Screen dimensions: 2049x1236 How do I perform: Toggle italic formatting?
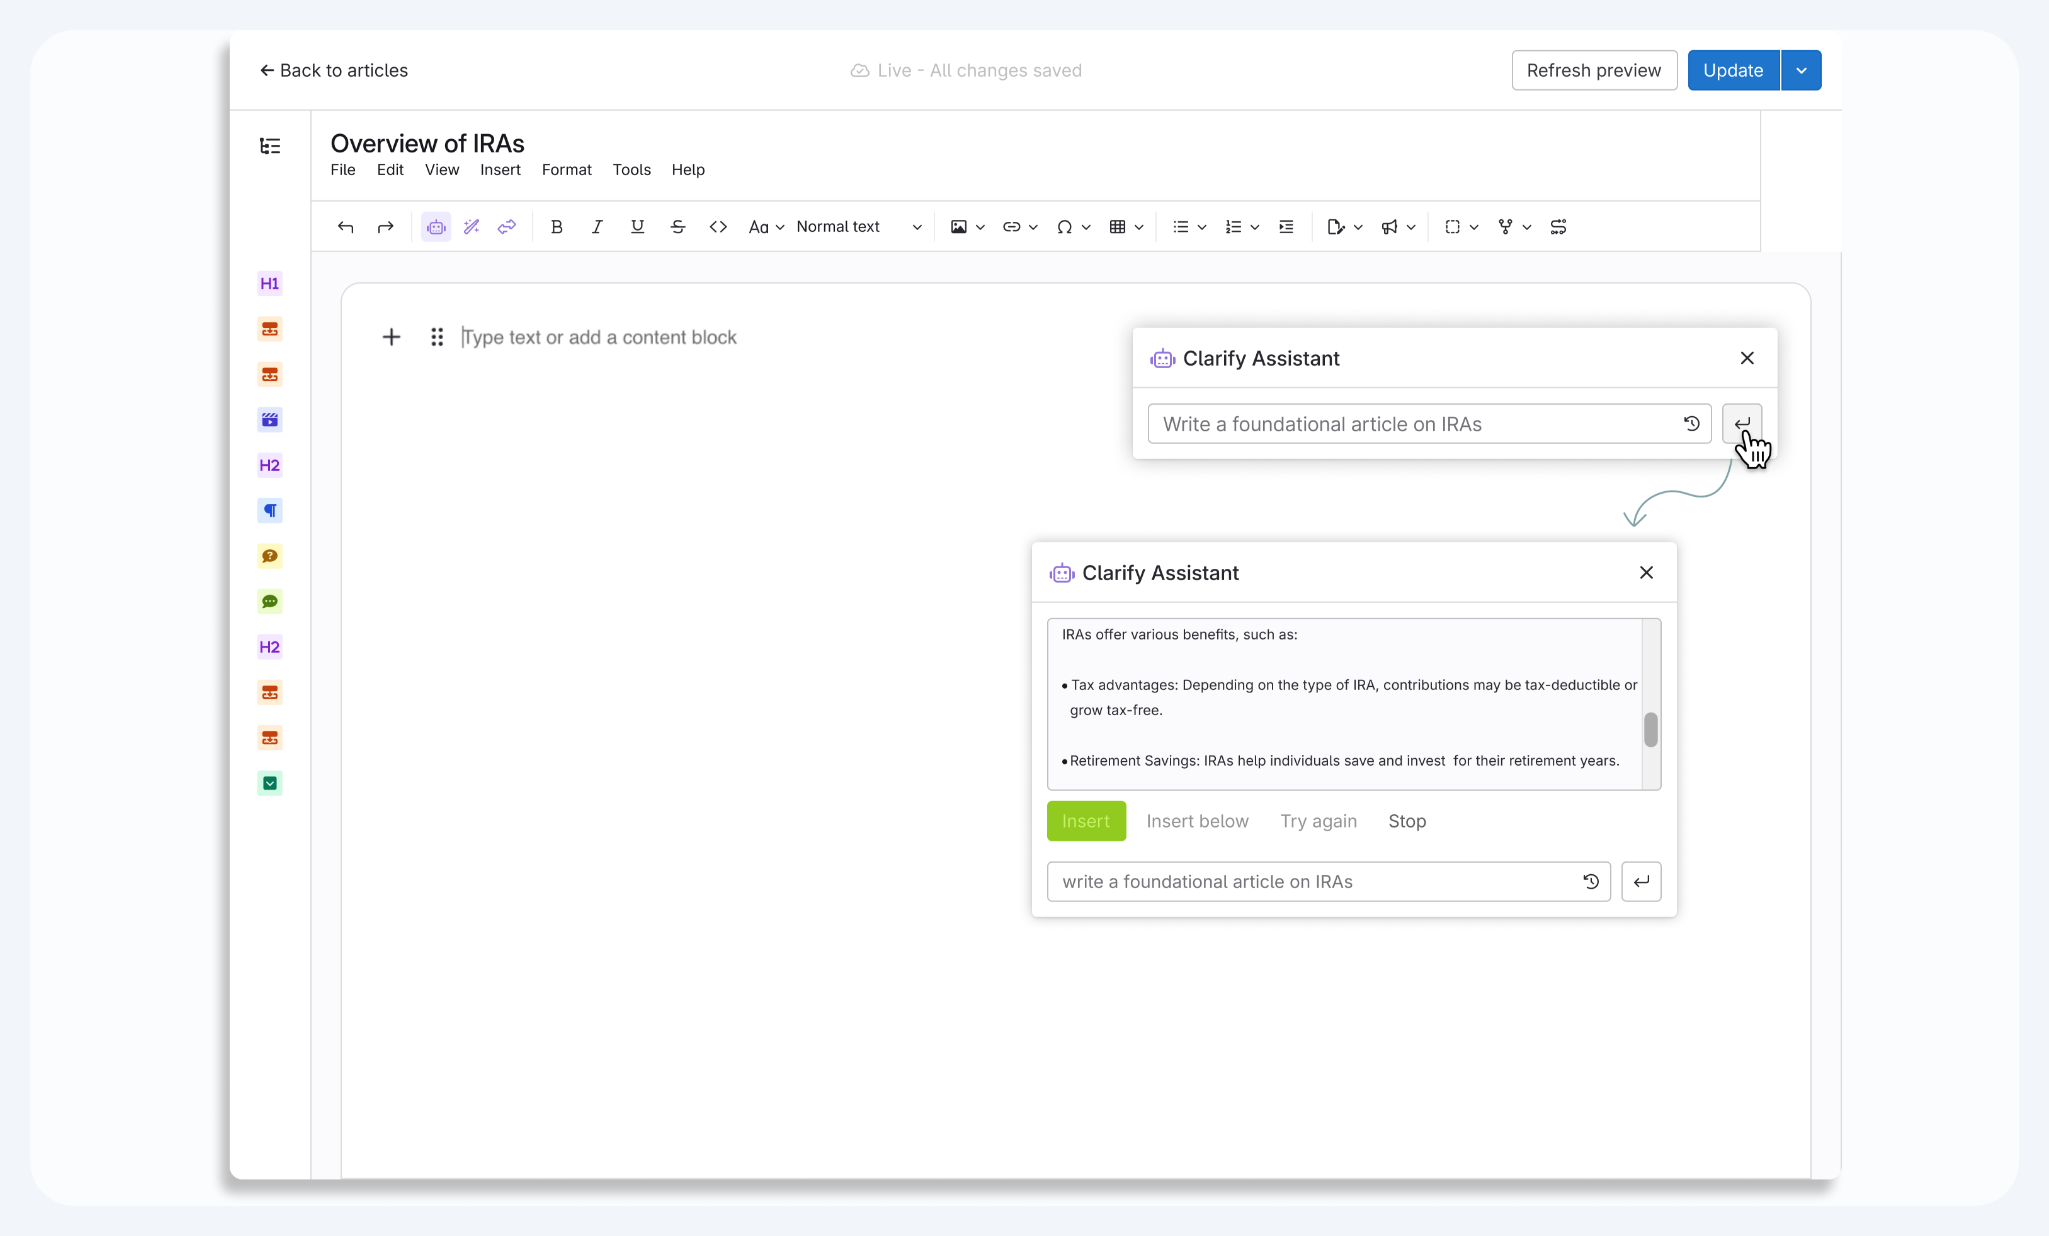coord(597,227)
